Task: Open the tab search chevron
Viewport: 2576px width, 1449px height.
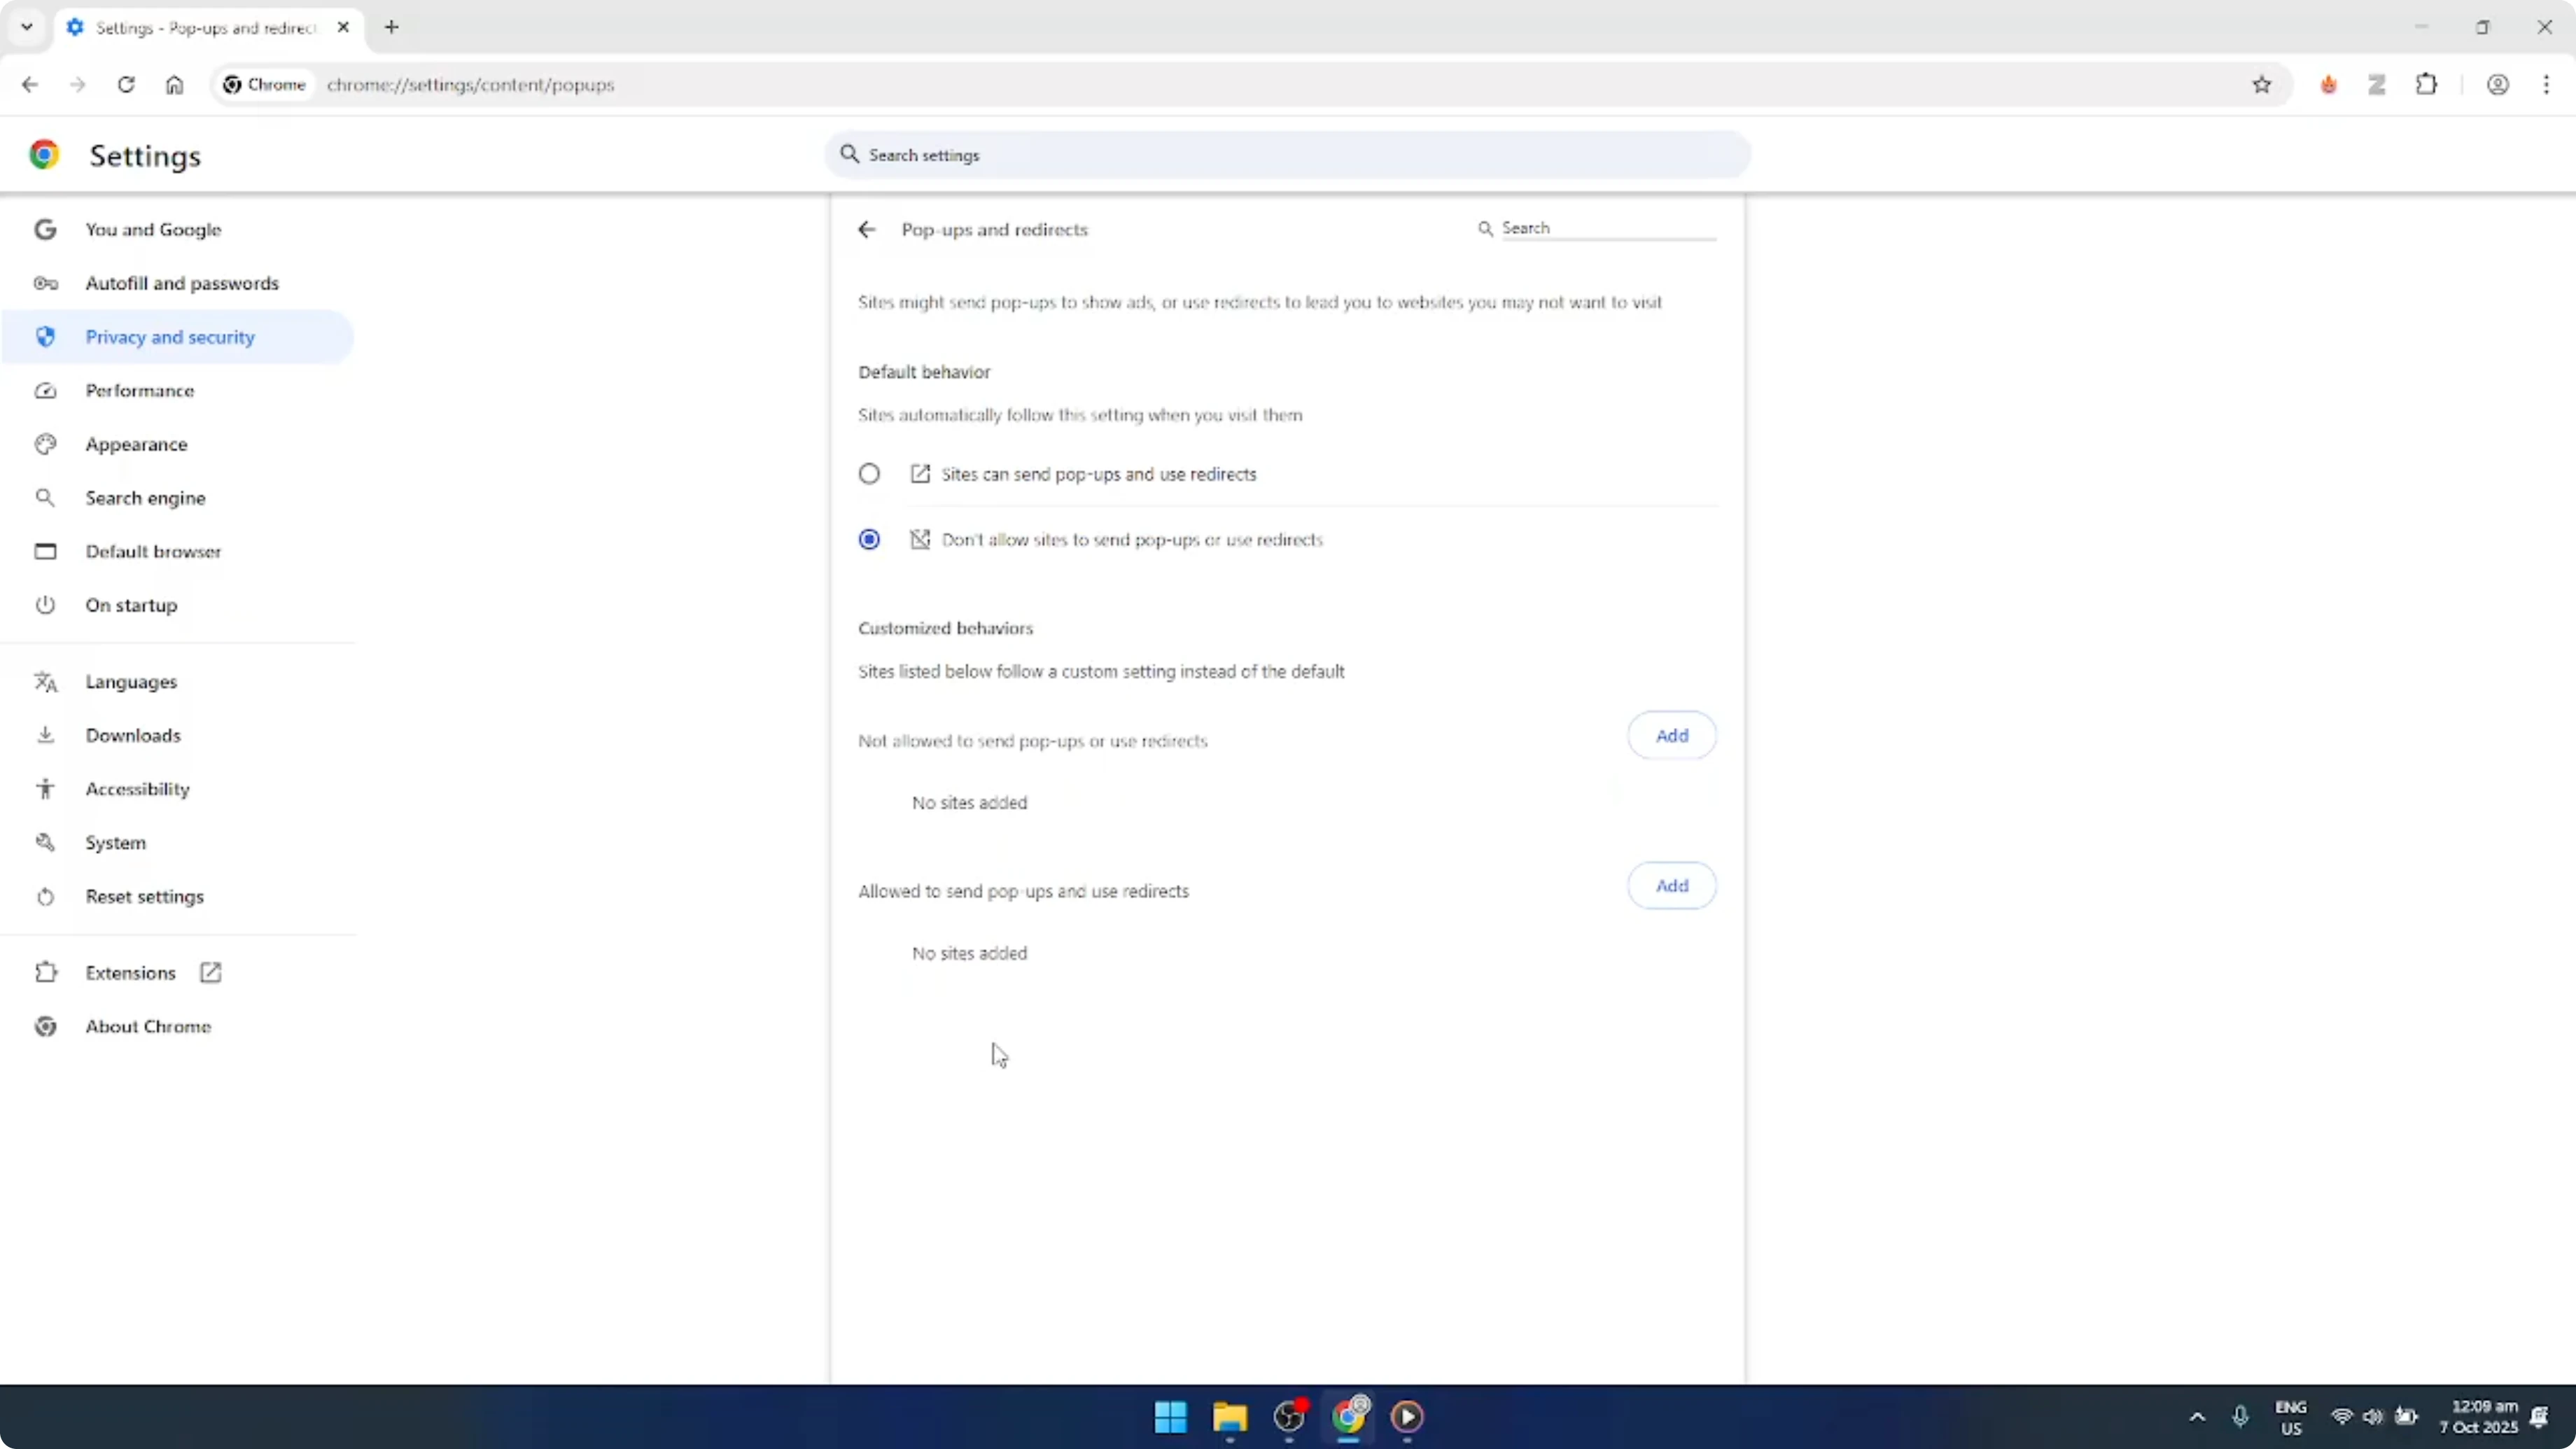Action: [x=27, y=27]
